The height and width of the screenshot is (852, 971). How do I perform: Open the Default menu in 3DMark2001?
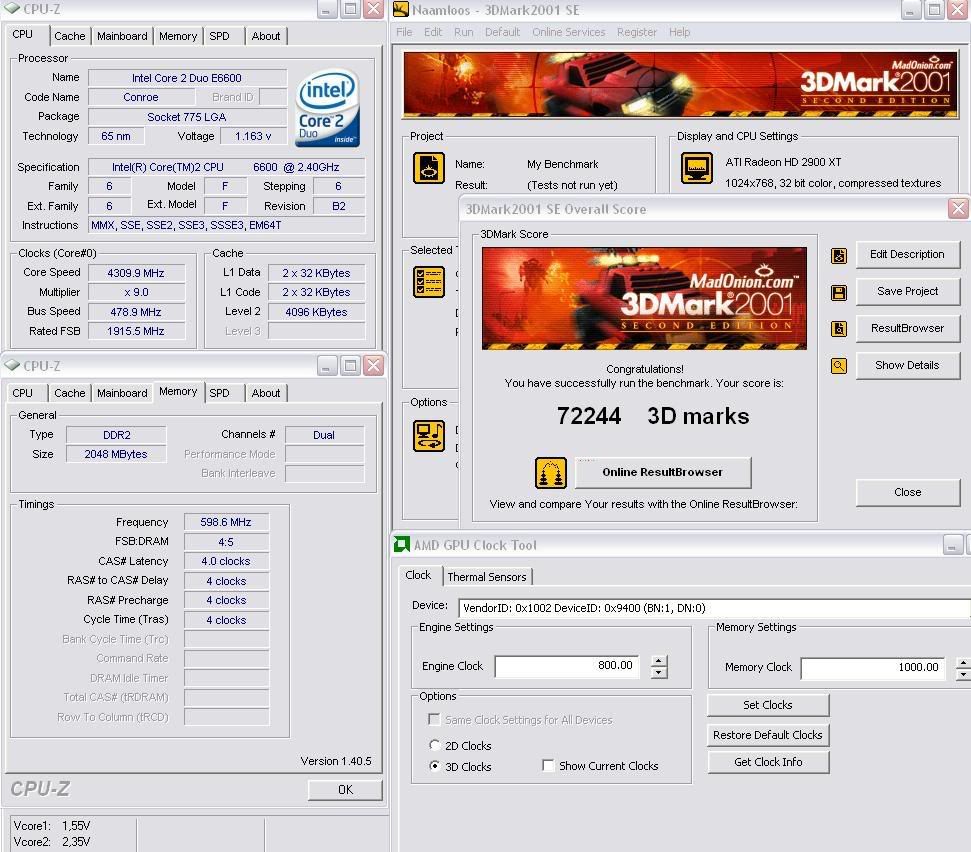502,32
